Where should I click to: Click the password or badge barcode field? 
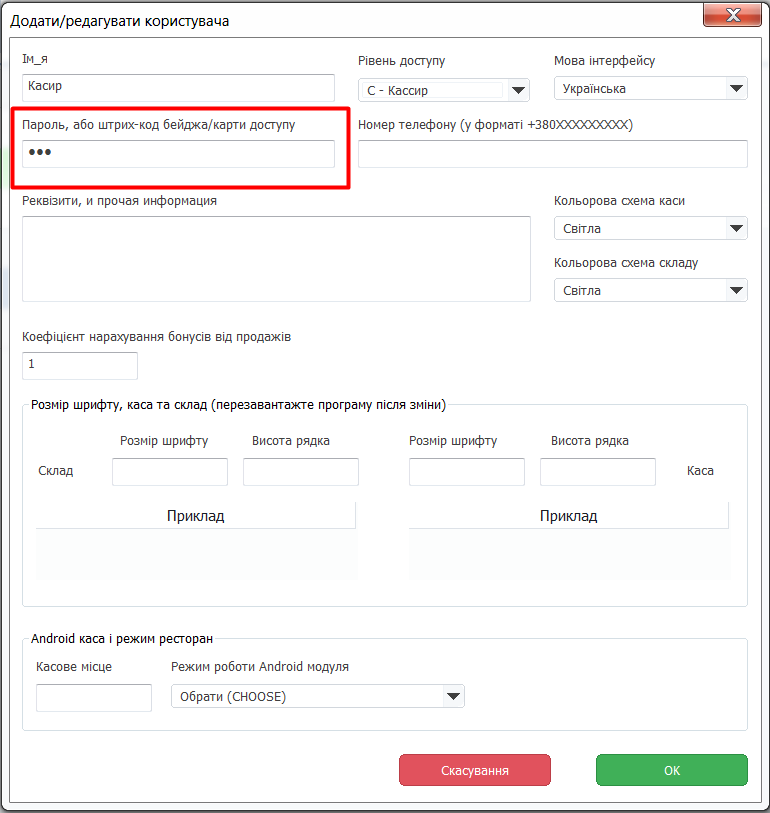(178, 153)
